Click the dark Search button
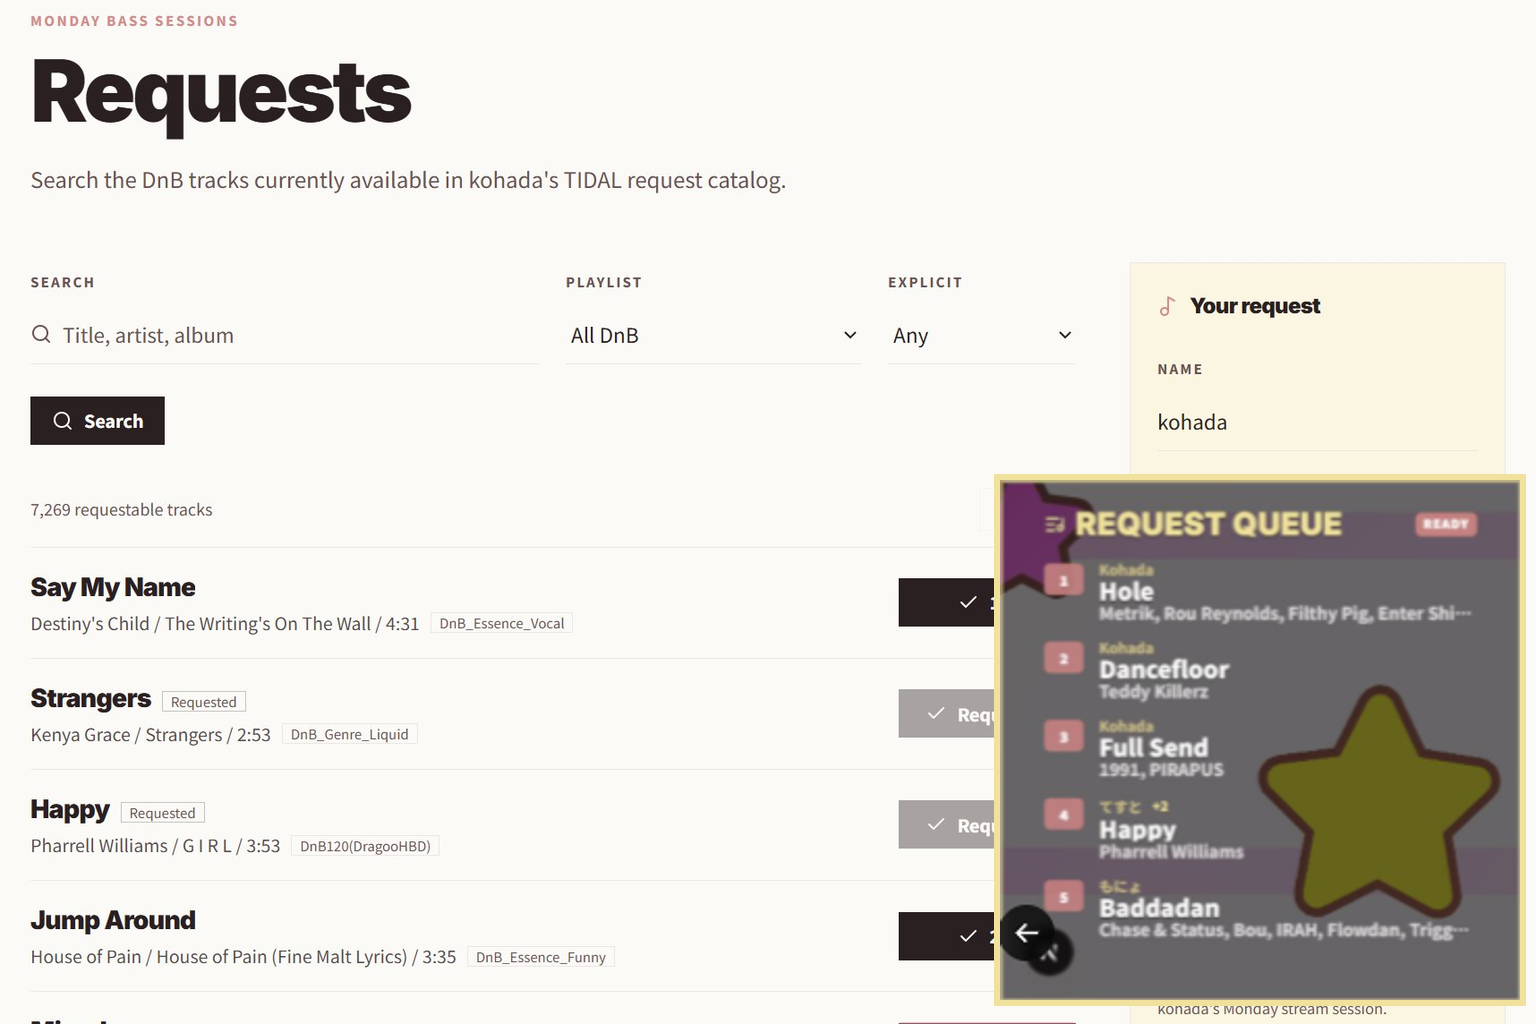The height and width of the screenshot is (1024, 1536). pos(97,421)
